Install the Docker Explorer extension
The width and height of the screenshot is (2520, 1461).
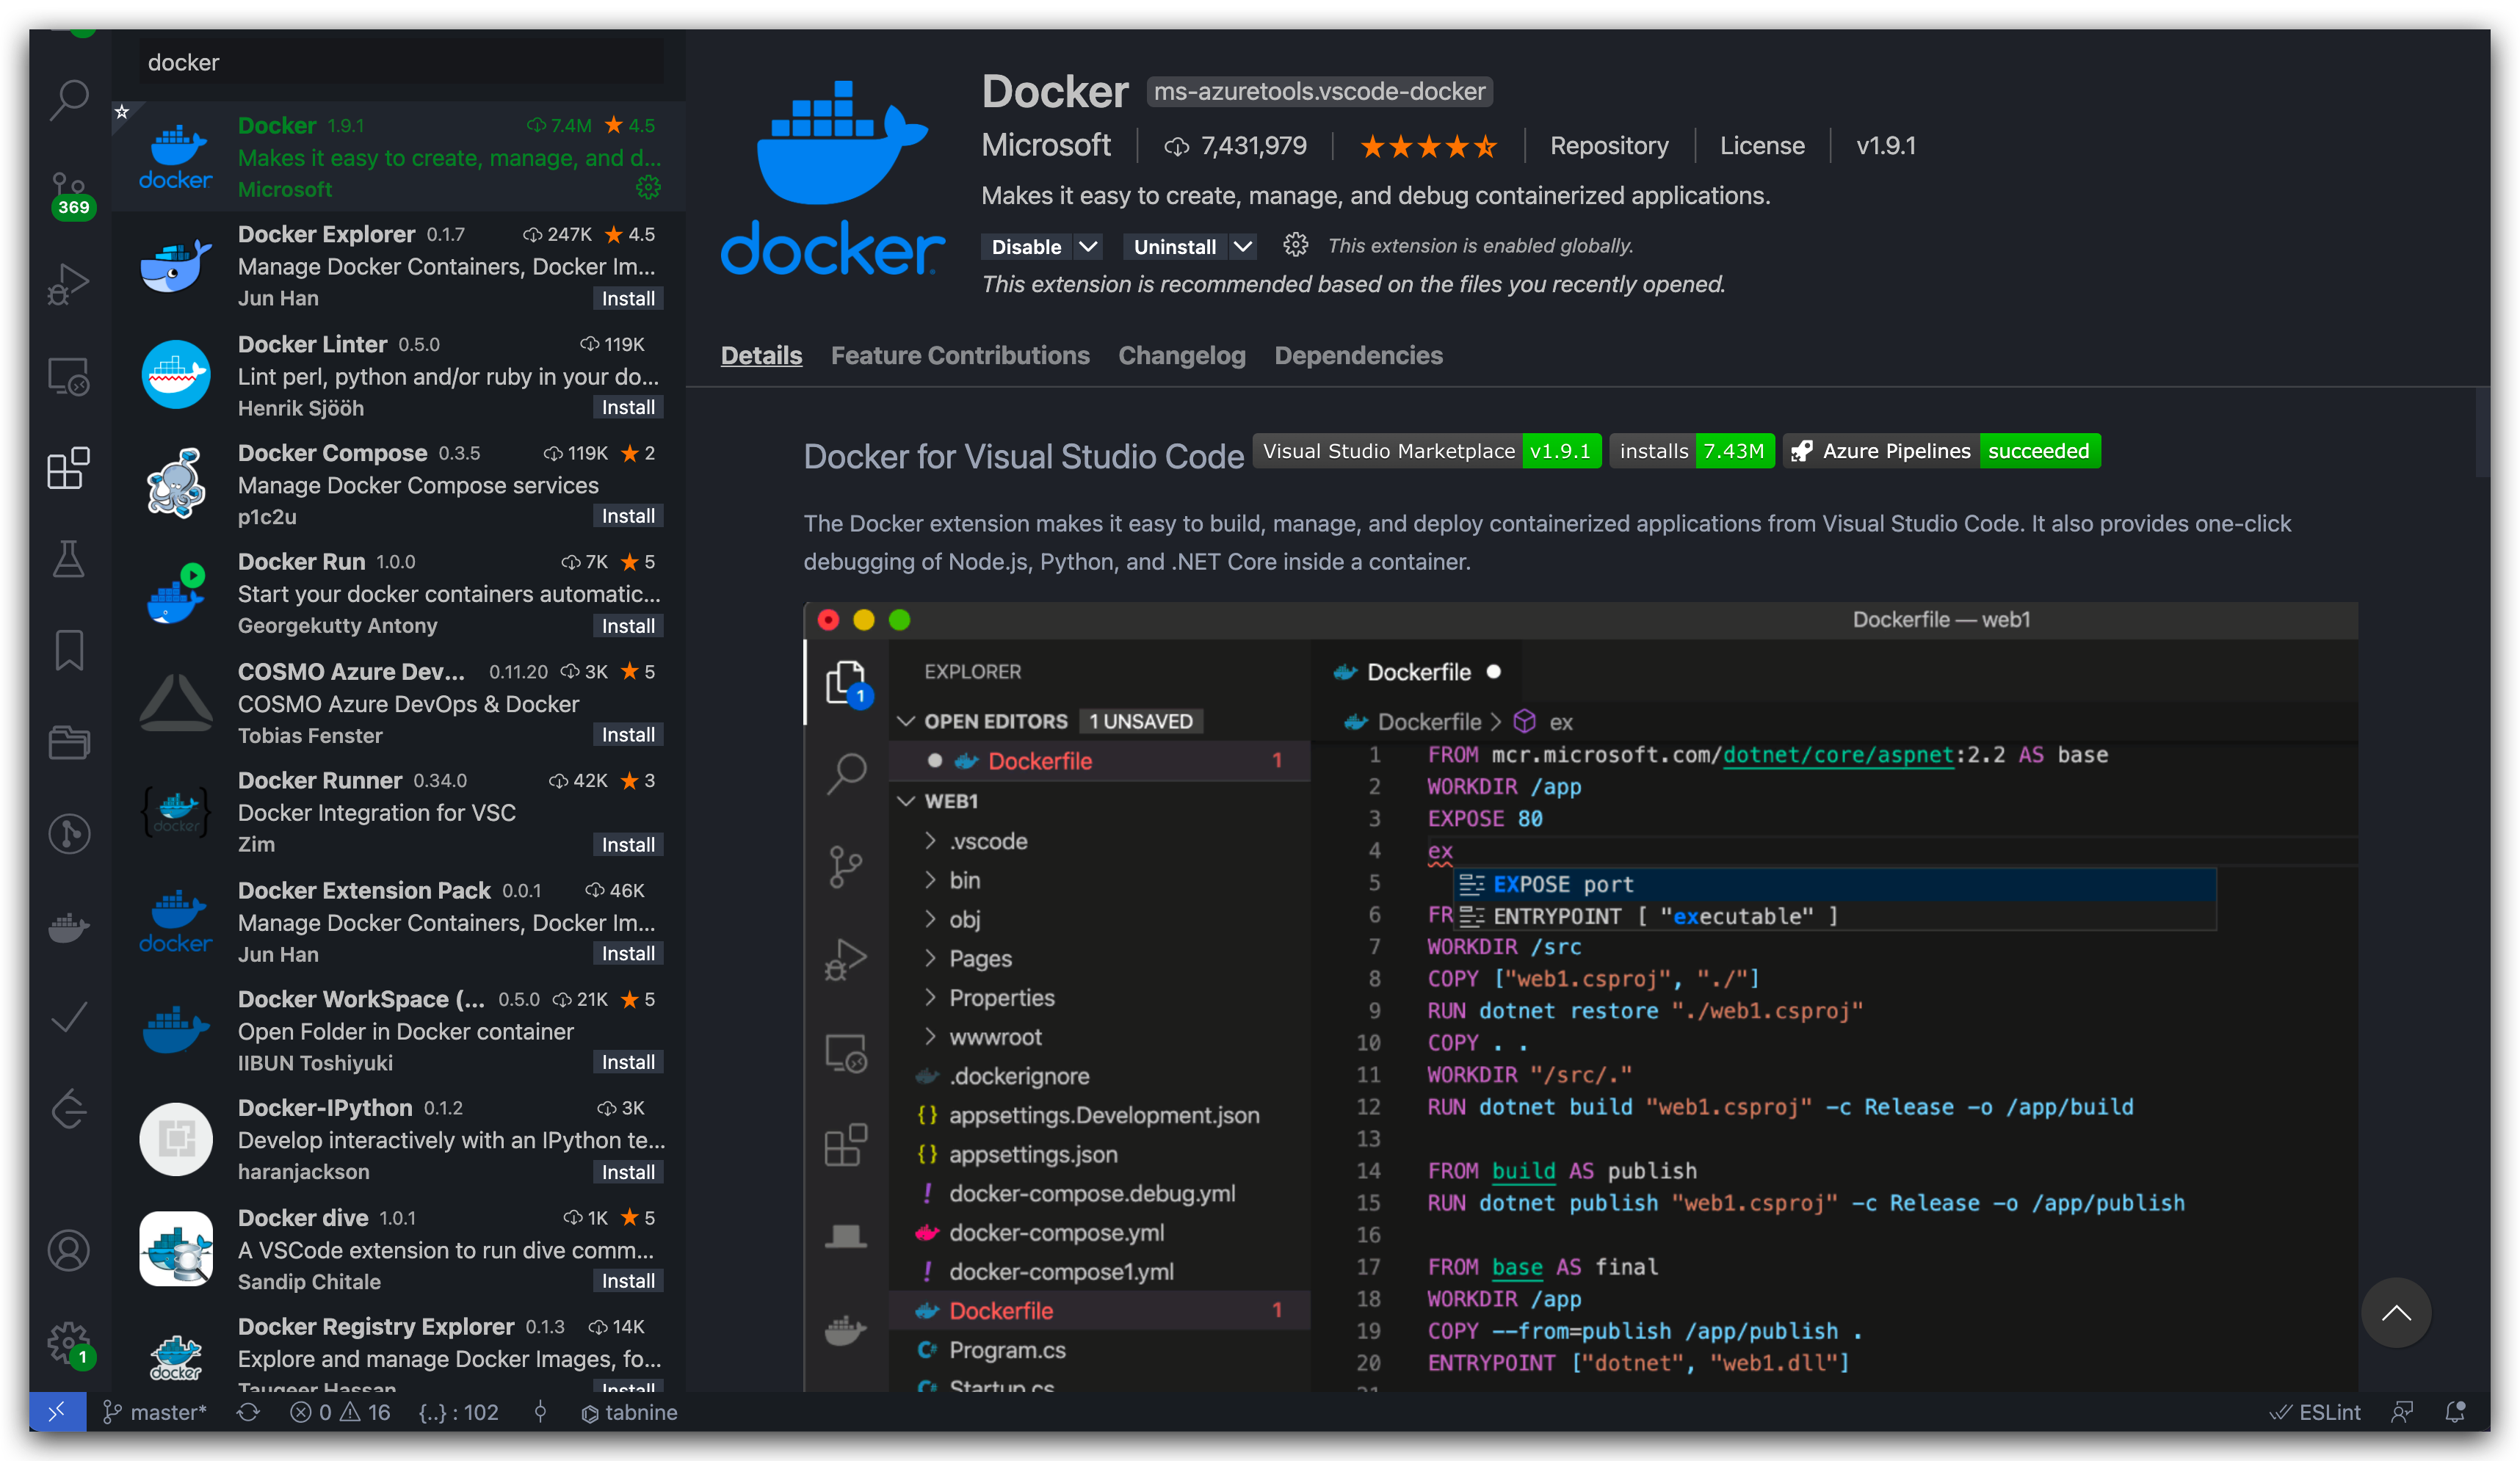click(627, 298)
